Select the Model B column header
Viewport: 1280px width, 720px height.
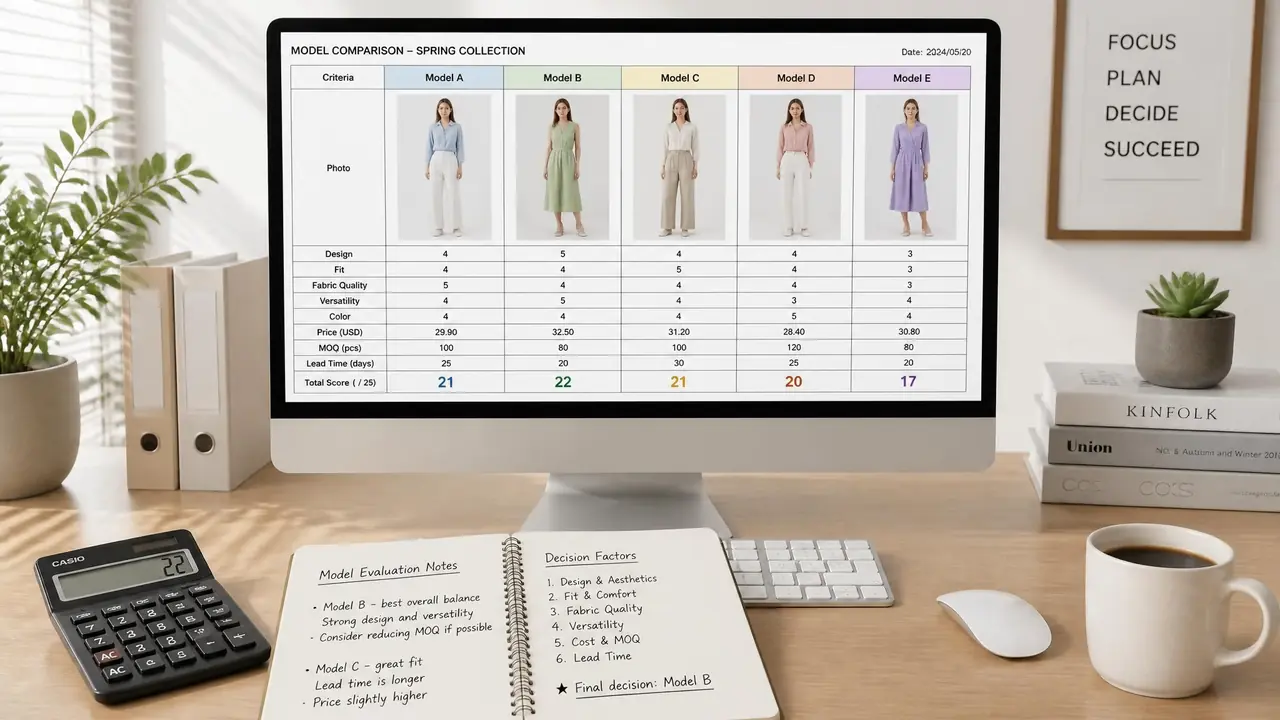(562, 78)
